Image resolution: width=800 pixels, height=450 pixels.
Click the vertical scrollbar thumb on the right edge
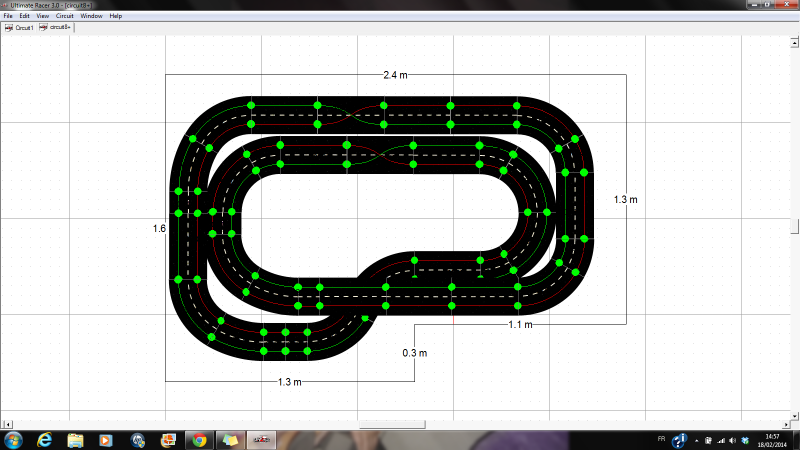click(x=795, y=226)
